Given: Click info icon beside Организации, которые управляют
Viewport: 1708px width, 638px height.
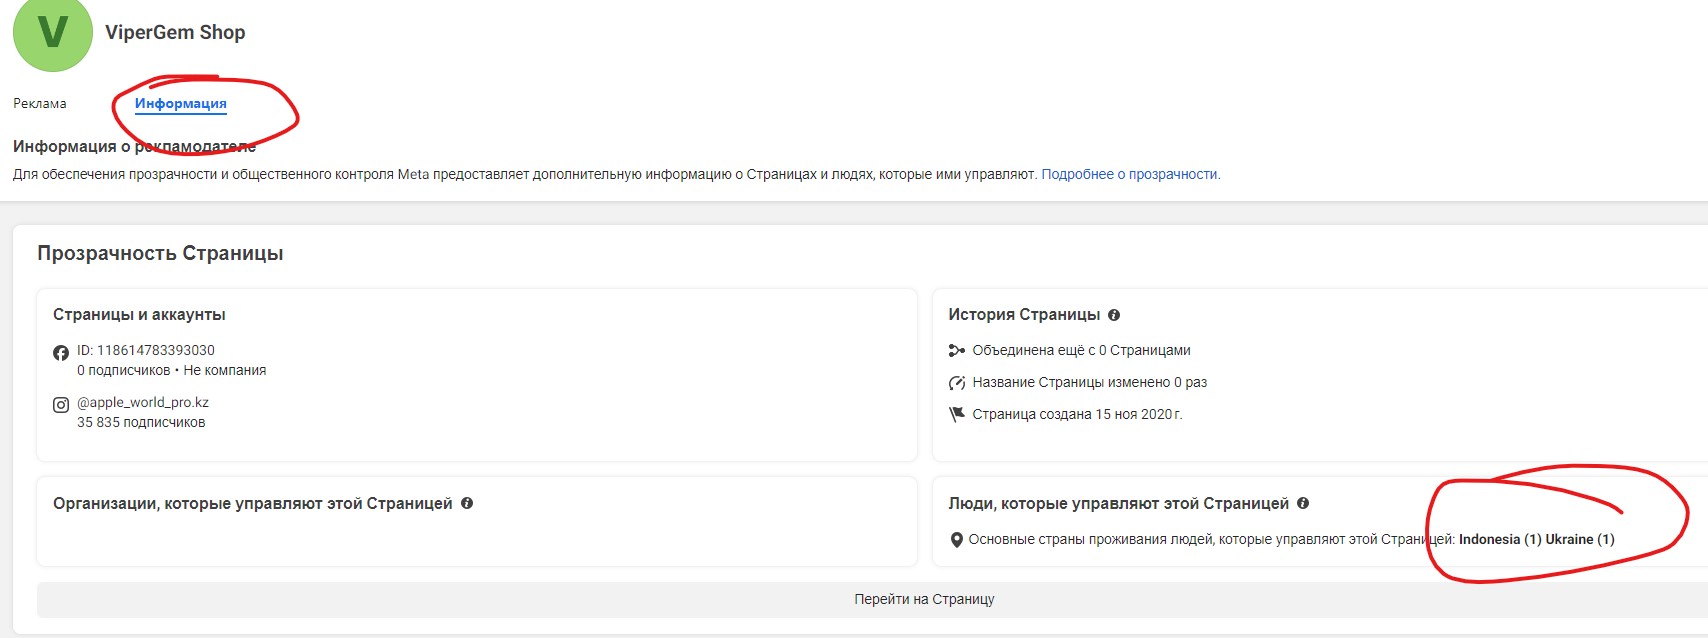Looking at the screenshot, I should coord(467,504).
